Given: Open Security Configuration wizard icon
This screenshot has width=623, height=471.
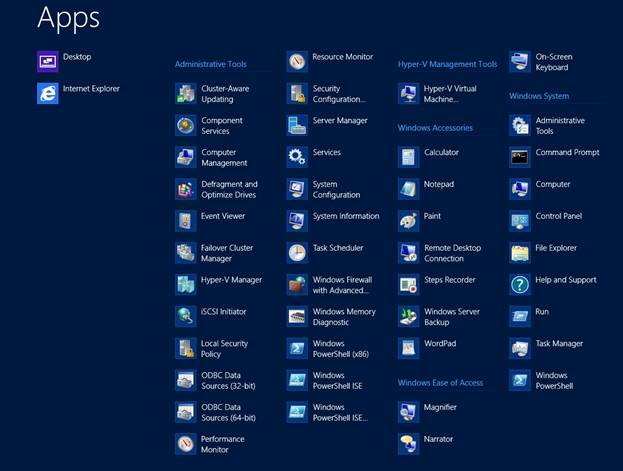Looking at the screenshot, I should pyautogui.click(x=297, y=93).
